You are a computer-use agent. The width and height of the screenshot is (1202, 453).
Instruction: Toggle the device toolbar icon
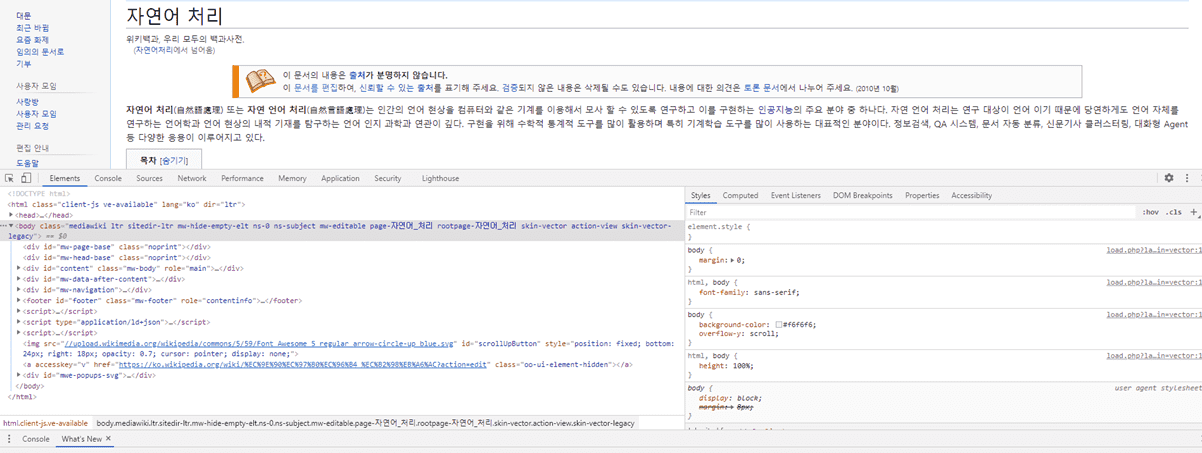pos(26,178)
